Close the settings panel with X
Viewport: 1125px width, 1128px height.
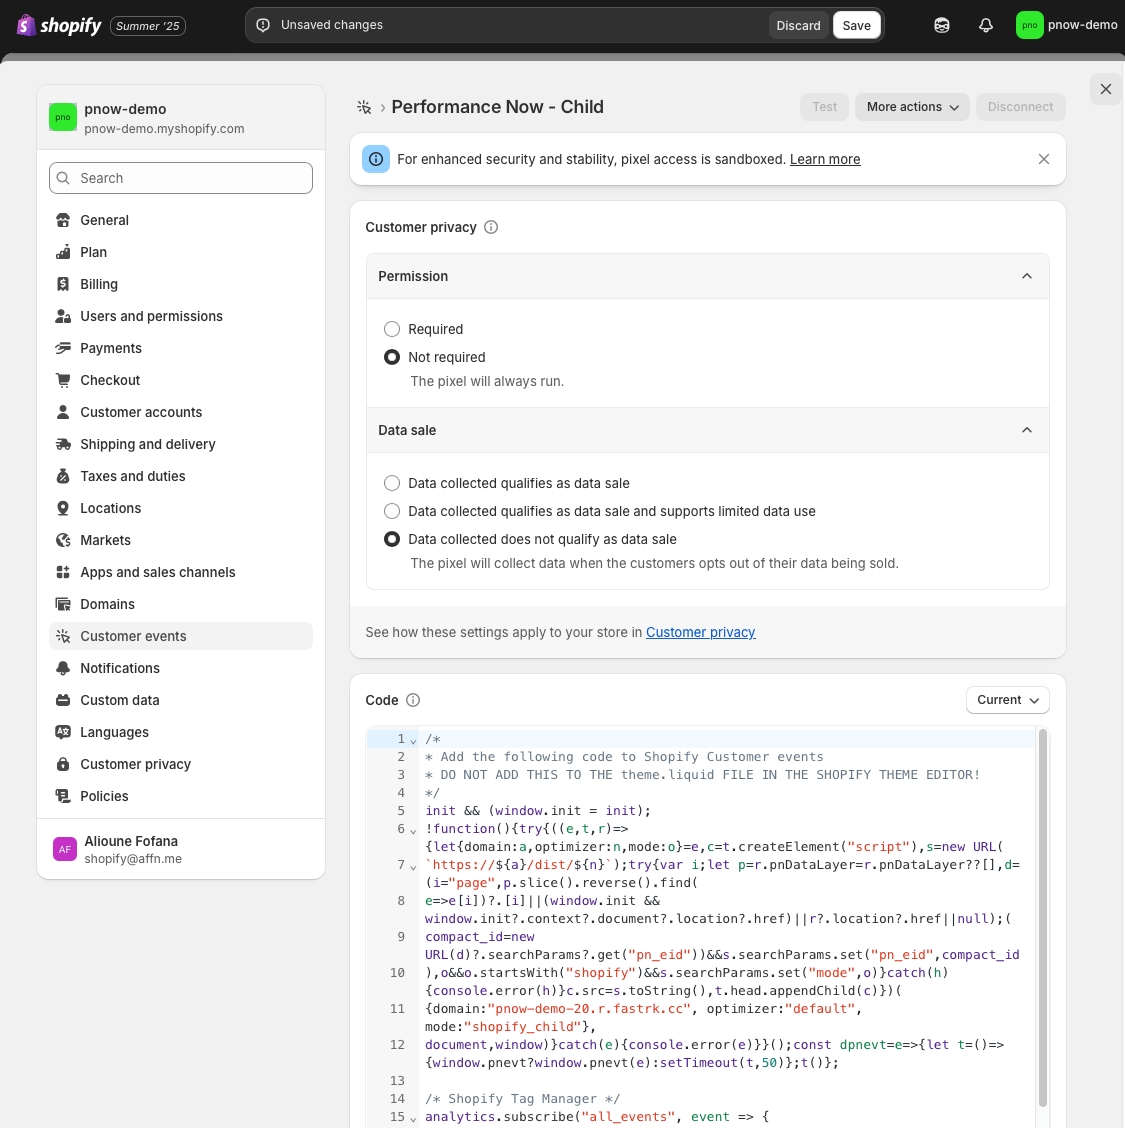(1106, 89)
